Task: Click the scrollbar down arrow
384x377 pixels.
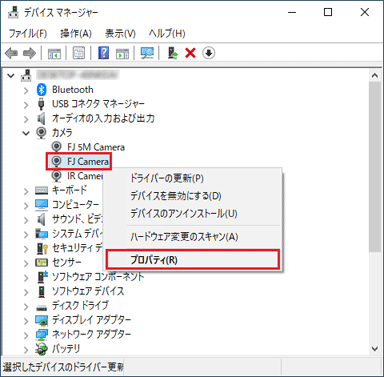Action: (x=375, y=349)
